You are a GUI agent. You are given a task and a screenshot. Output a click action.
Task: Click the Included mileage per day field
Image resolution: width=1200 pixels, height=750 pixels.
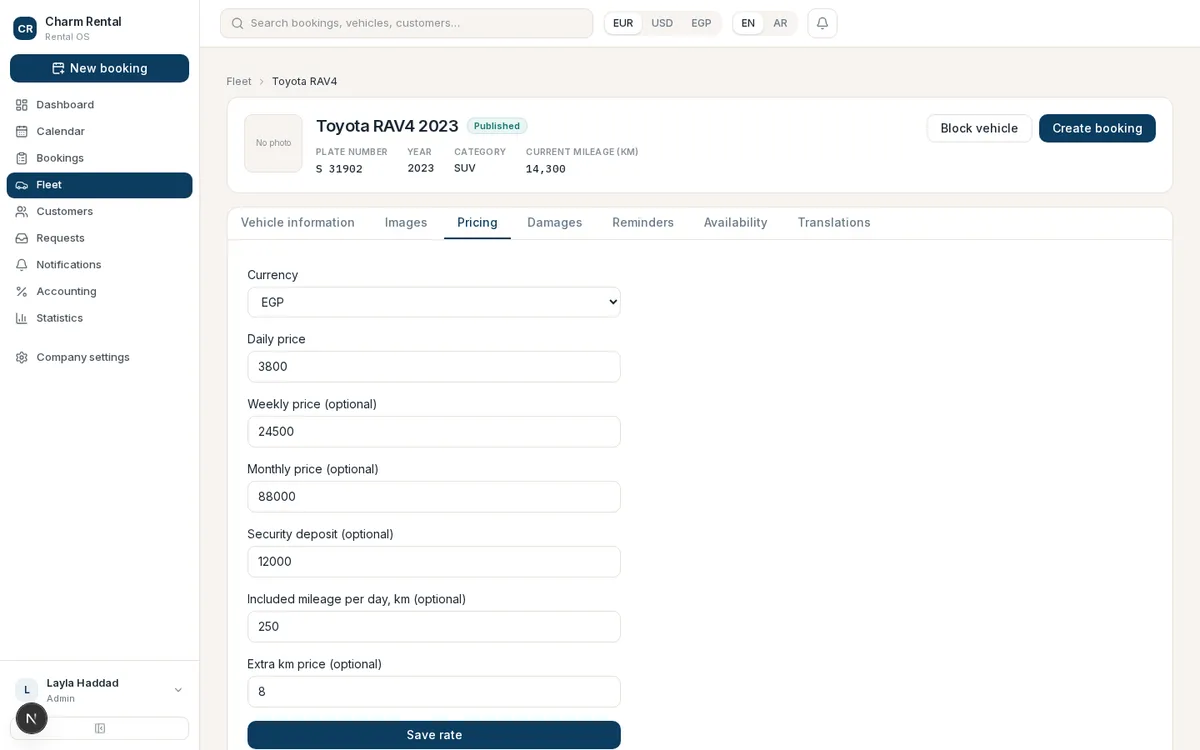434,627
